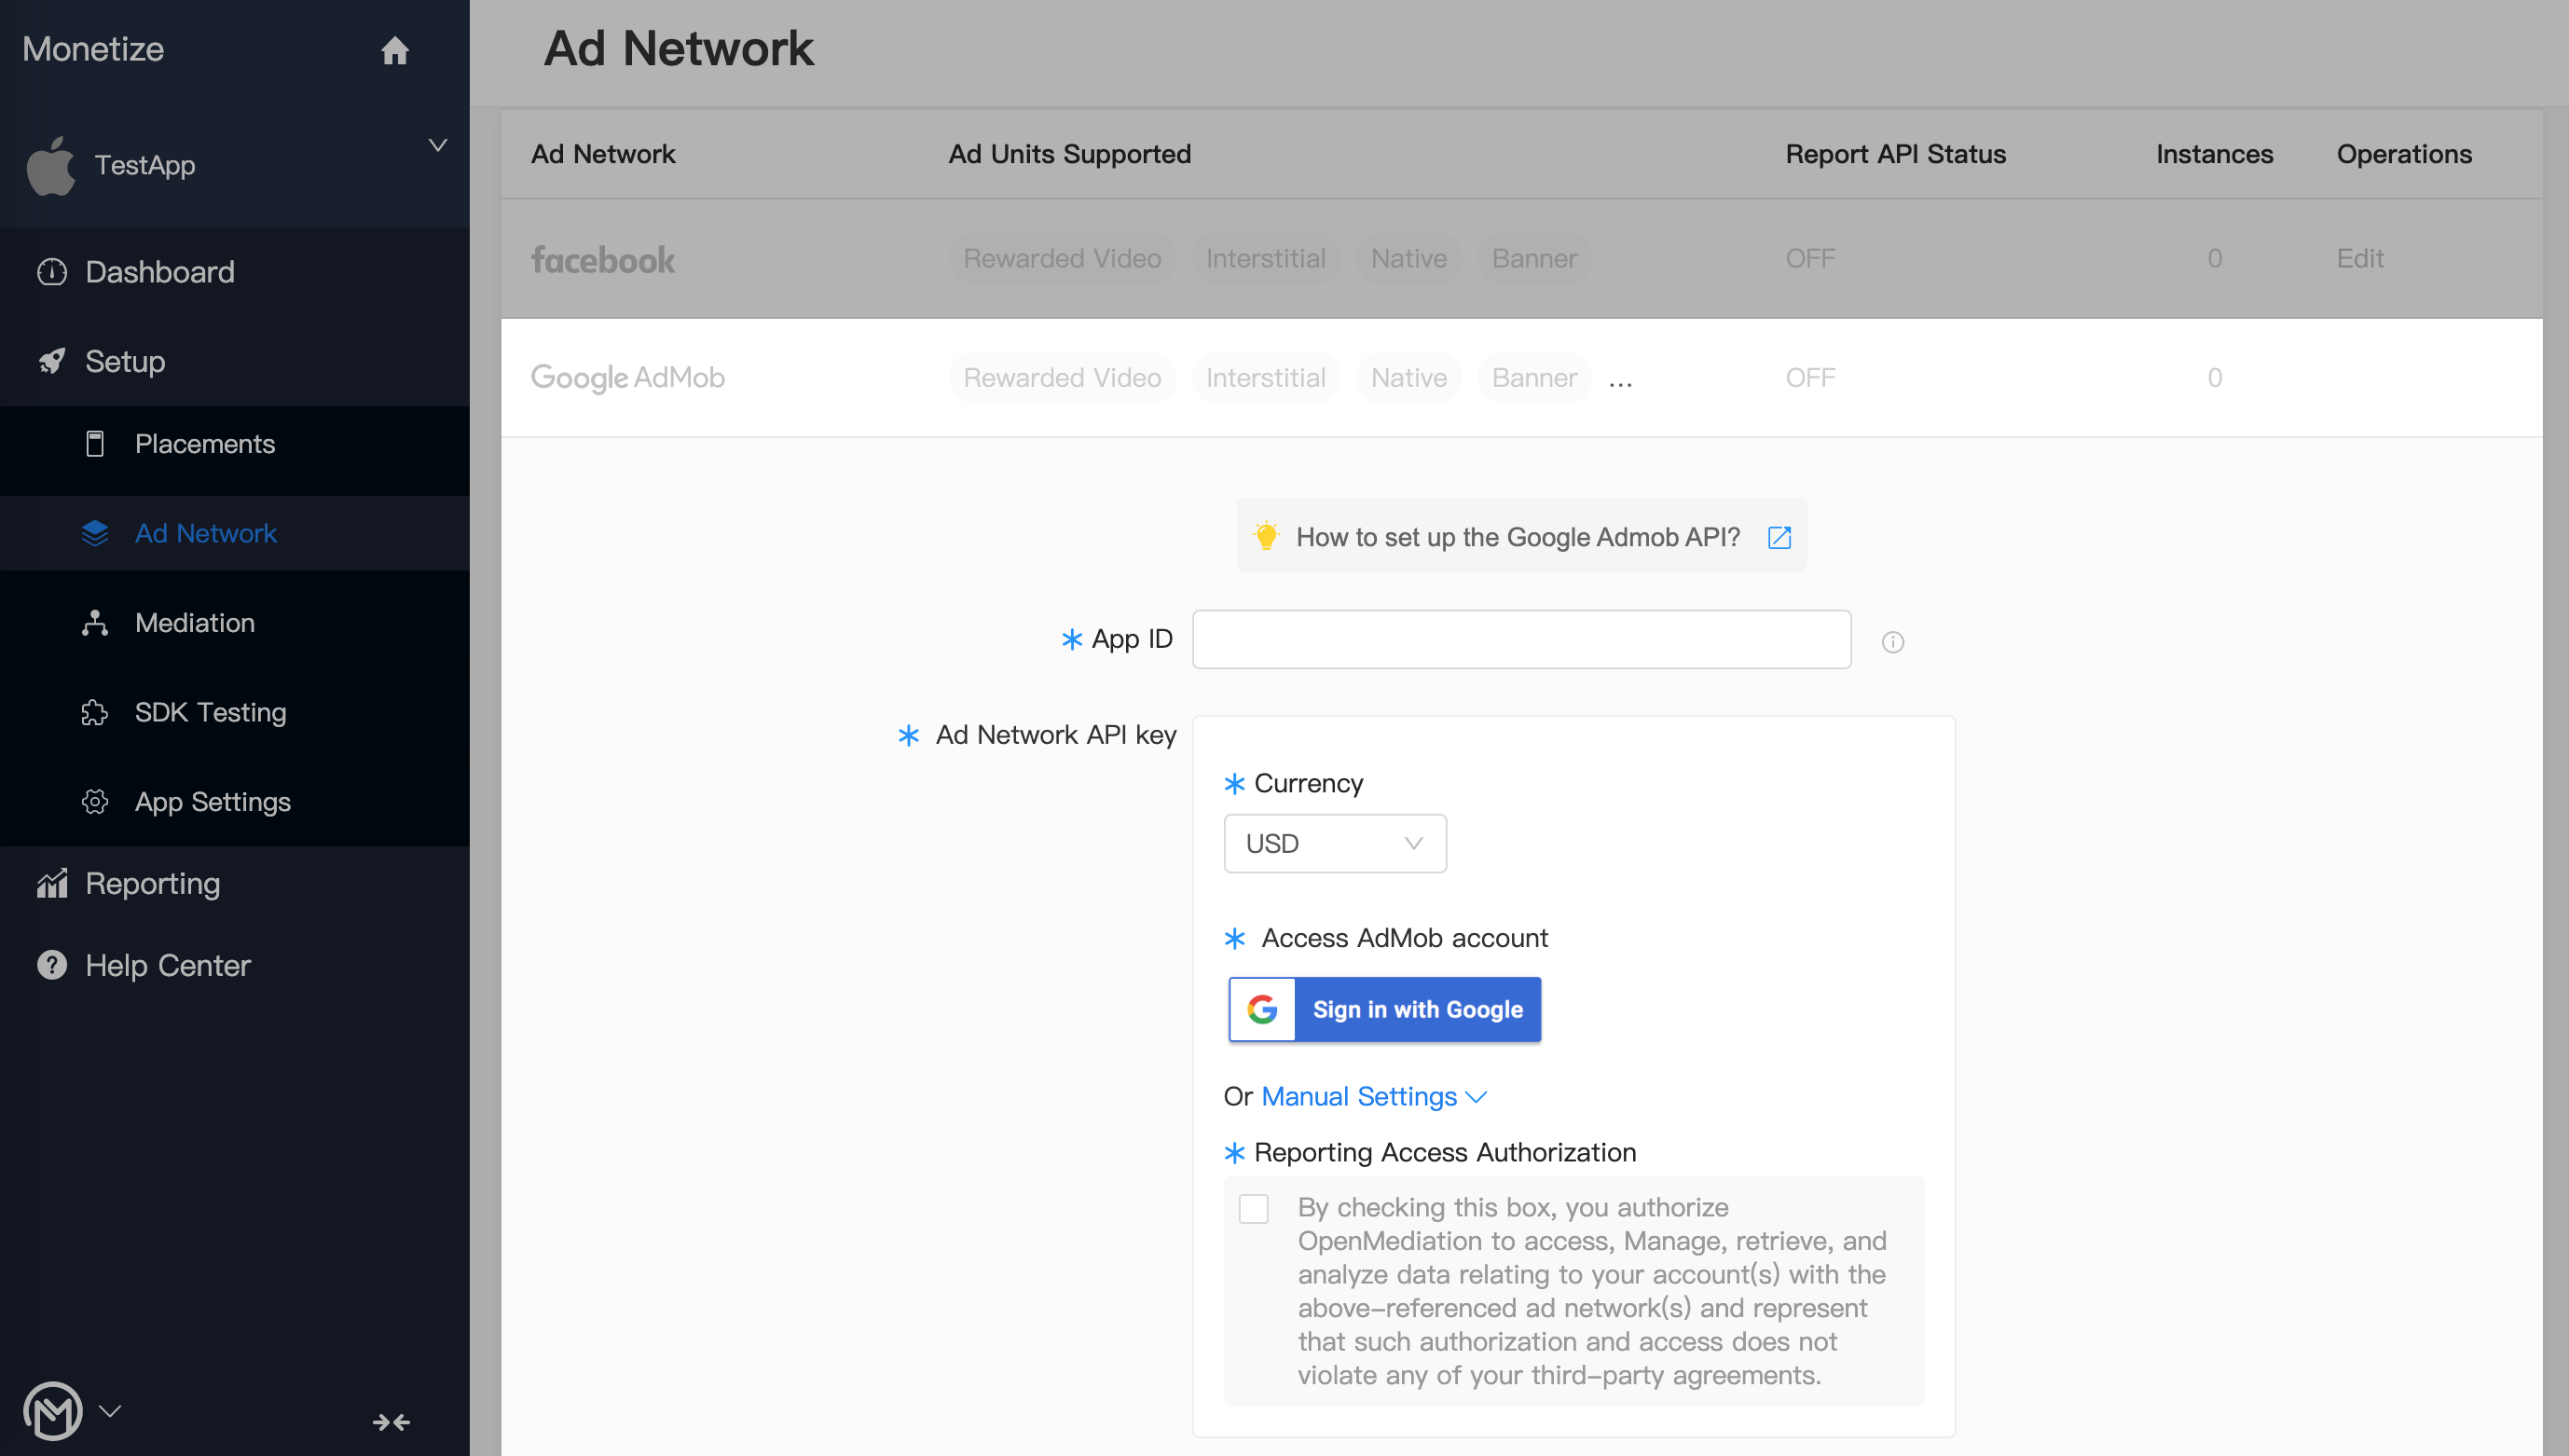
Task: Click the OpenMediation logo at bottom left
Action: click(x=53, y=1411)
